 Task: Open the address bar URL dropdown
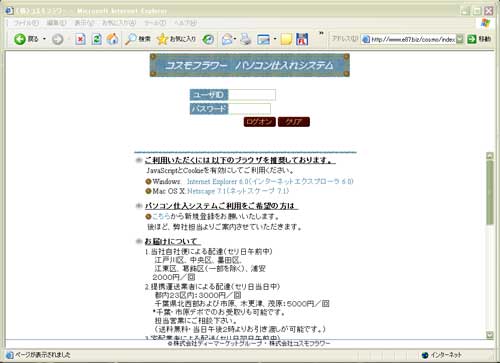(x=460, y=39)
